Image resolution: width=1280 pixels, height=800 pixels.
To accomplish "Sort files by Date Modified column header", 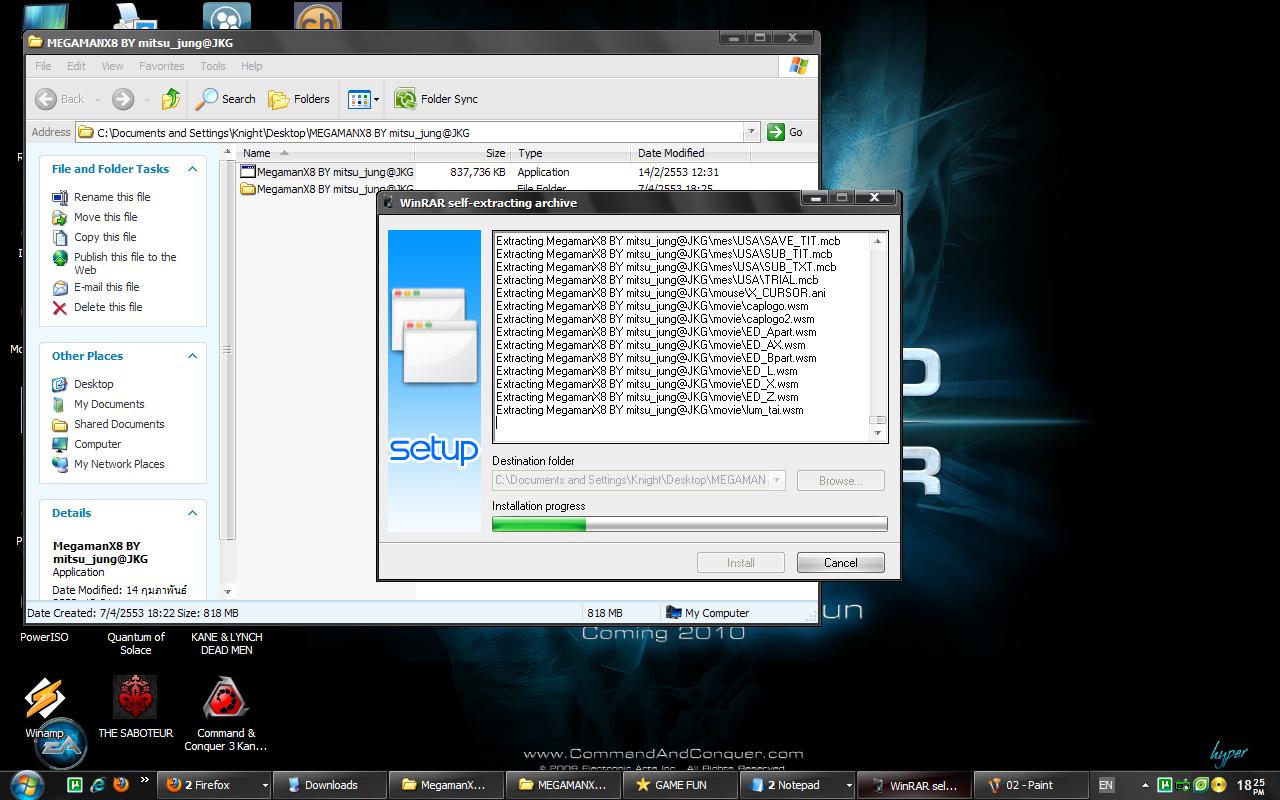I will pyautogui.click(x=690, y=153).
